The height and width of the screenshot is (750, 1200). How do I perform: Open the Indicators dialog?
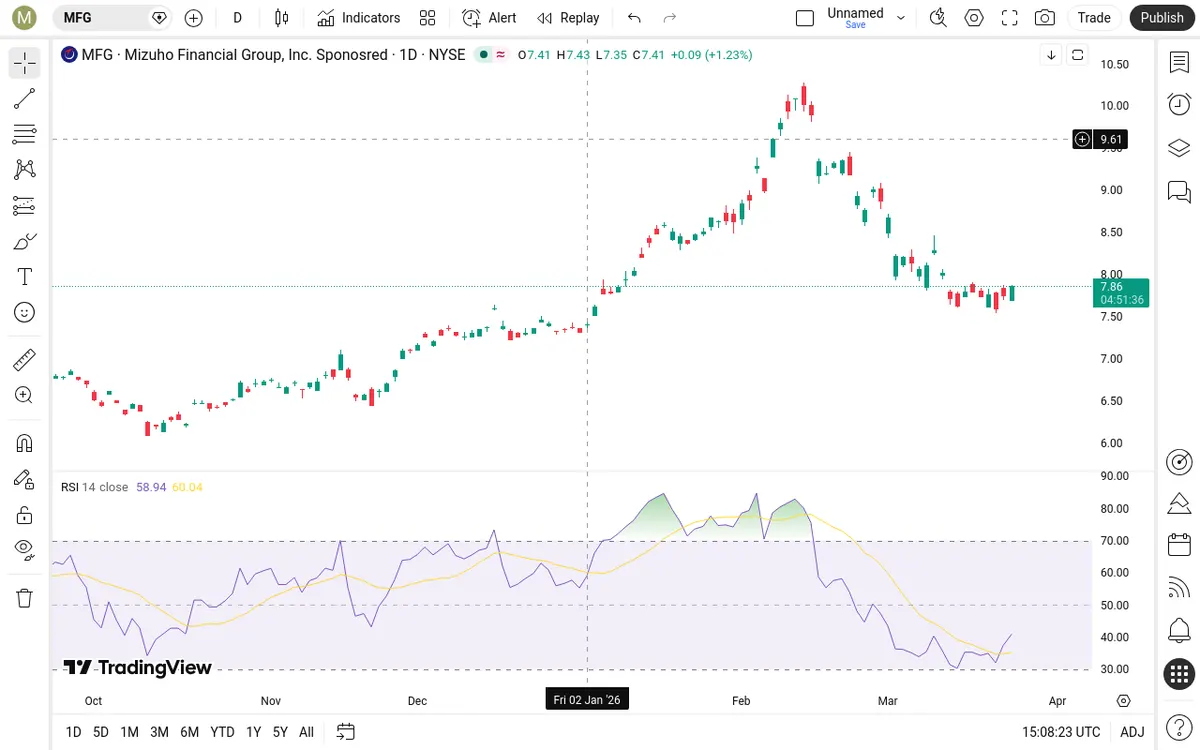(359, 18)
